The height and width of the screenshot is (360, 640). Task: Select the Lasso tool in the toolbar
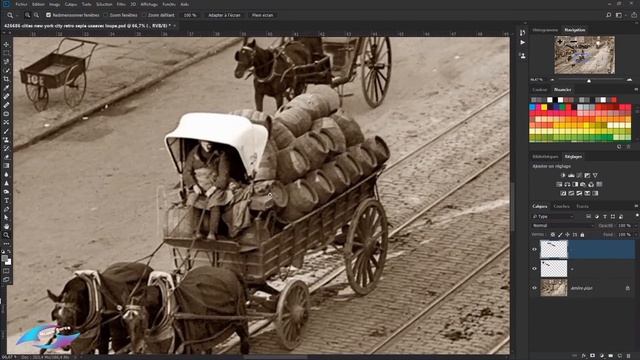click(x=6, y=62)
